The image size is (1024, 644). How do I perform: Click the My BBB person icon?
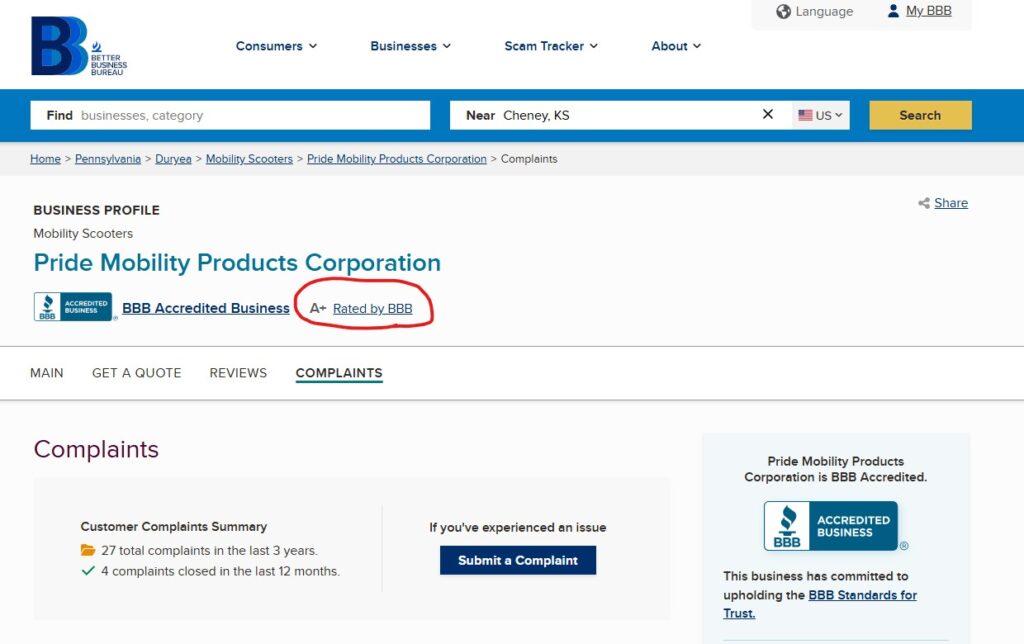pyautogui.click(x=893, y=11)
